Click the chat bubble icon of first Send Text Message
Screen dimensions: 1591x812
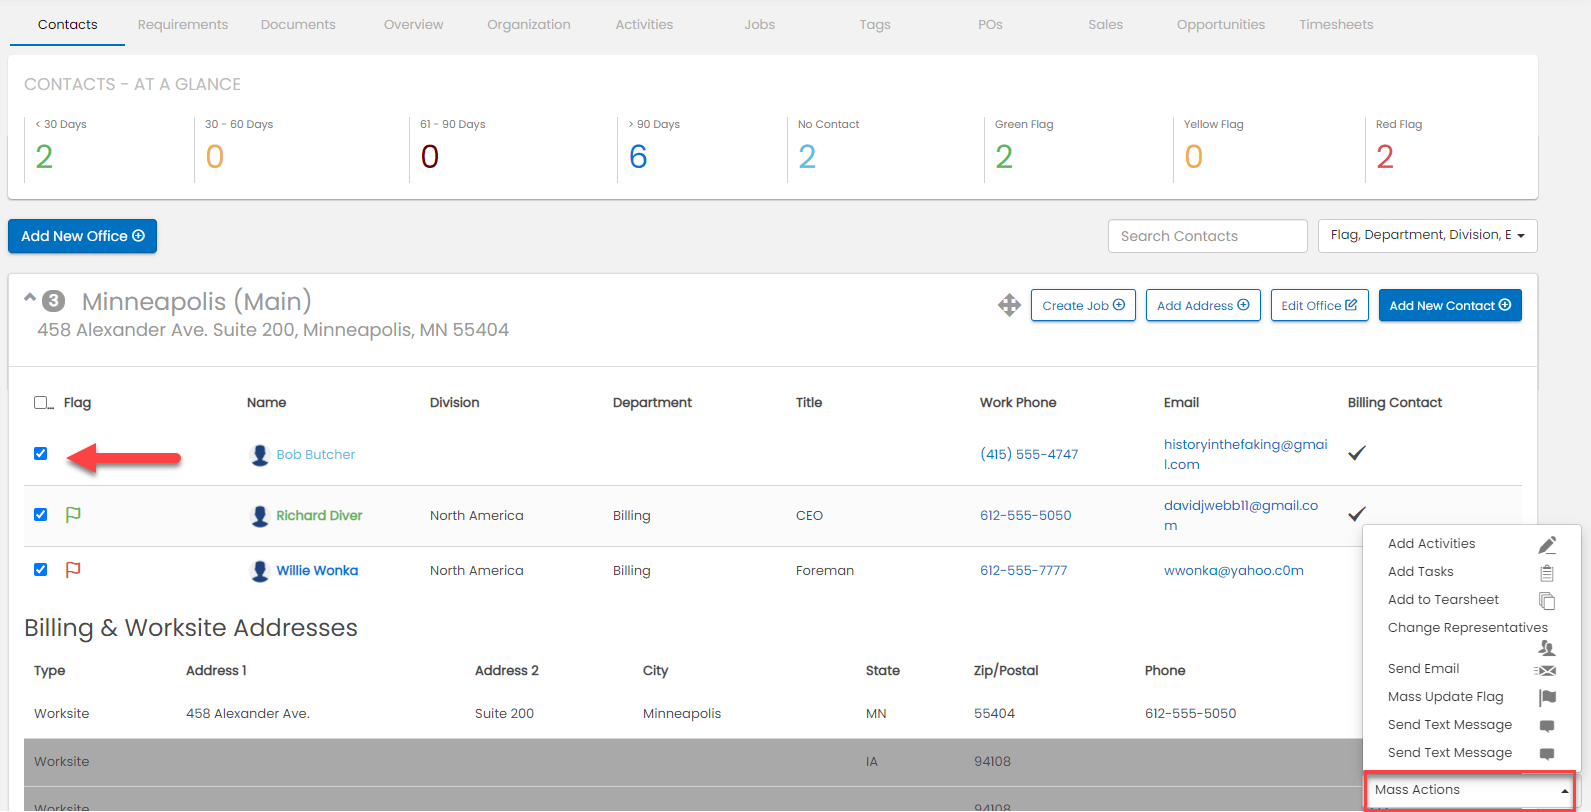tap(1547, 726)
